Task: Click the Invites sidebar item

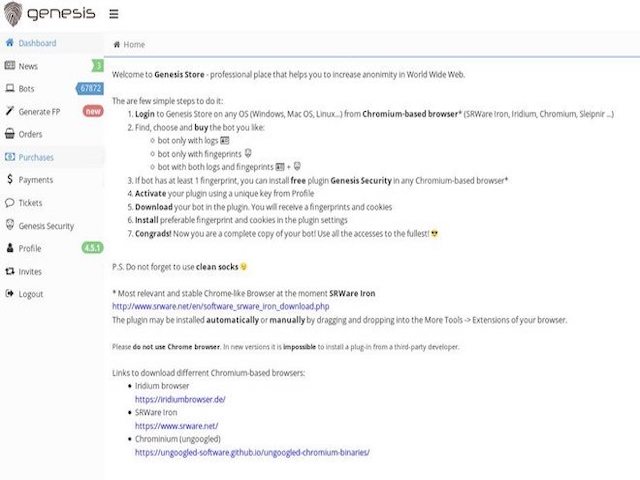Action: (31, 271)
